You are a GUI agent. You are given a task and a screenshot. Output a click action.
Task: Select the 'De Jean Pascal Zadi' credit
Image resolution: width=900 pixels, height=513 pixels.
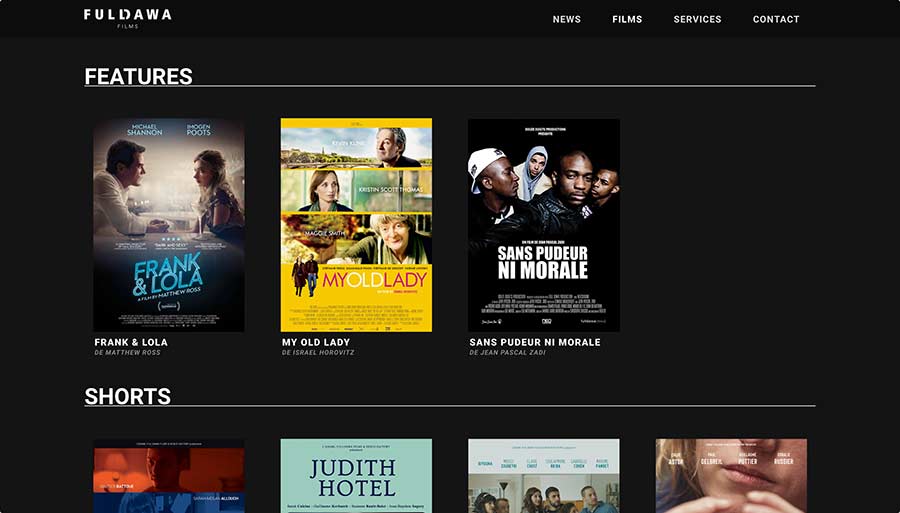[x=507, y=352]
